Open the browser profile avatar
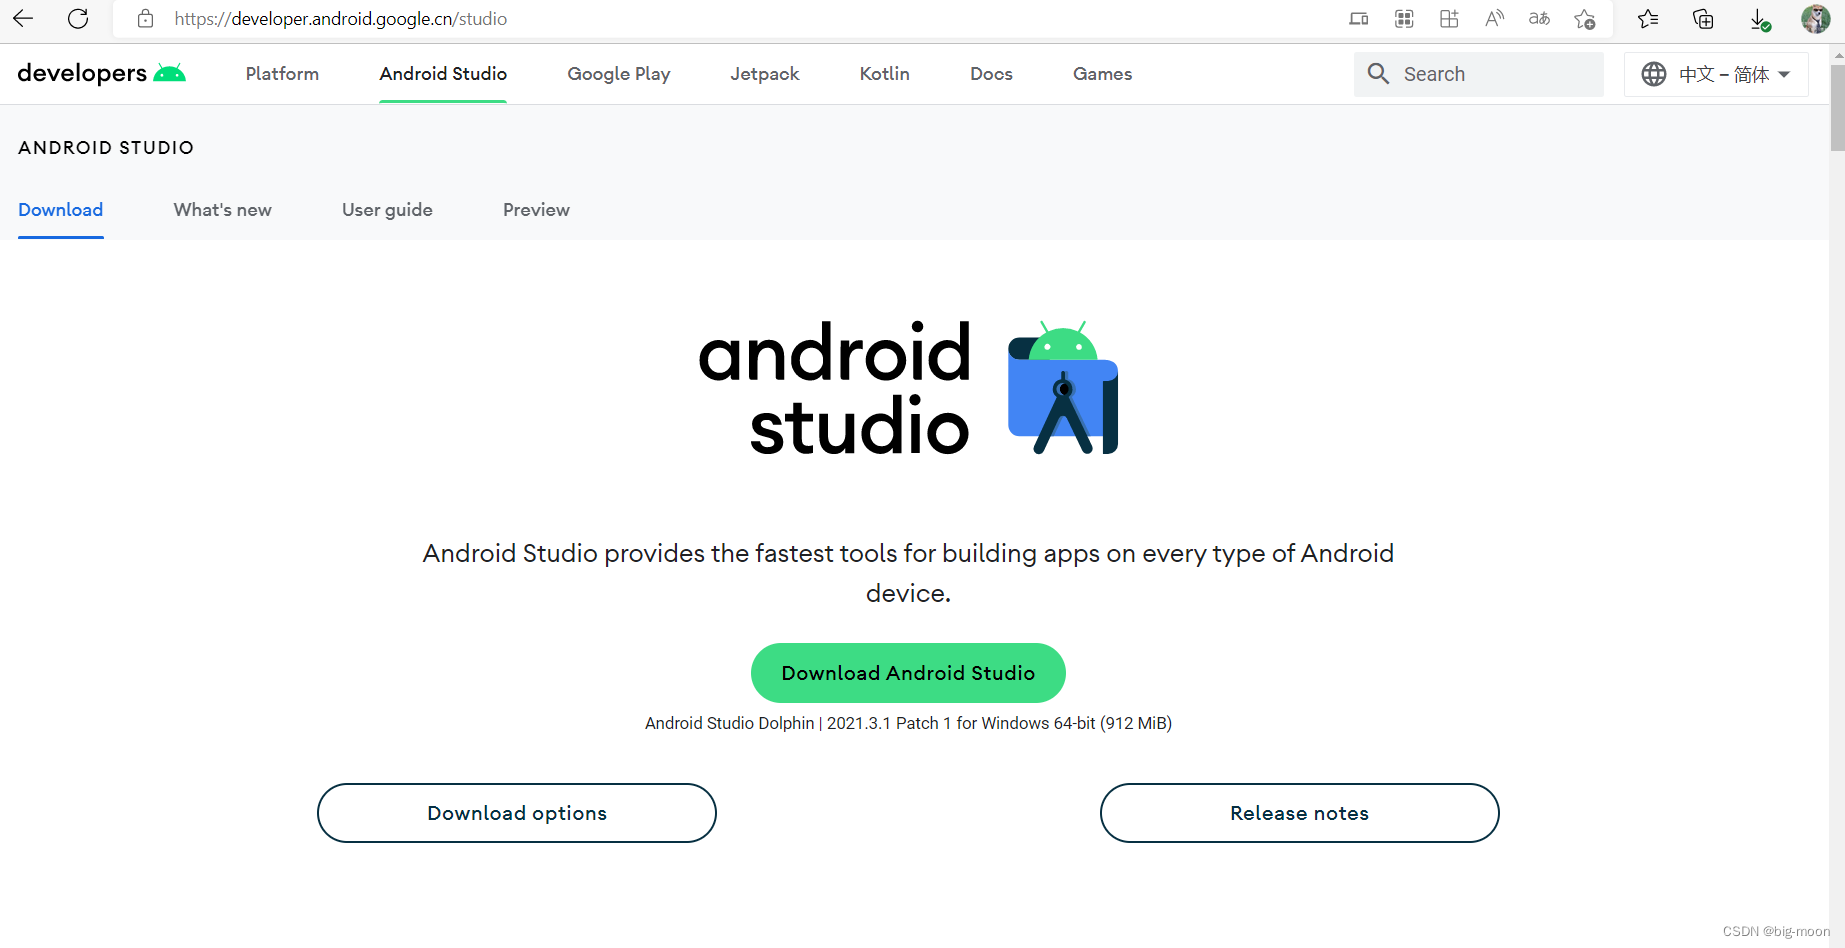The image size is (1845, 948). (x=1815, y=18)
